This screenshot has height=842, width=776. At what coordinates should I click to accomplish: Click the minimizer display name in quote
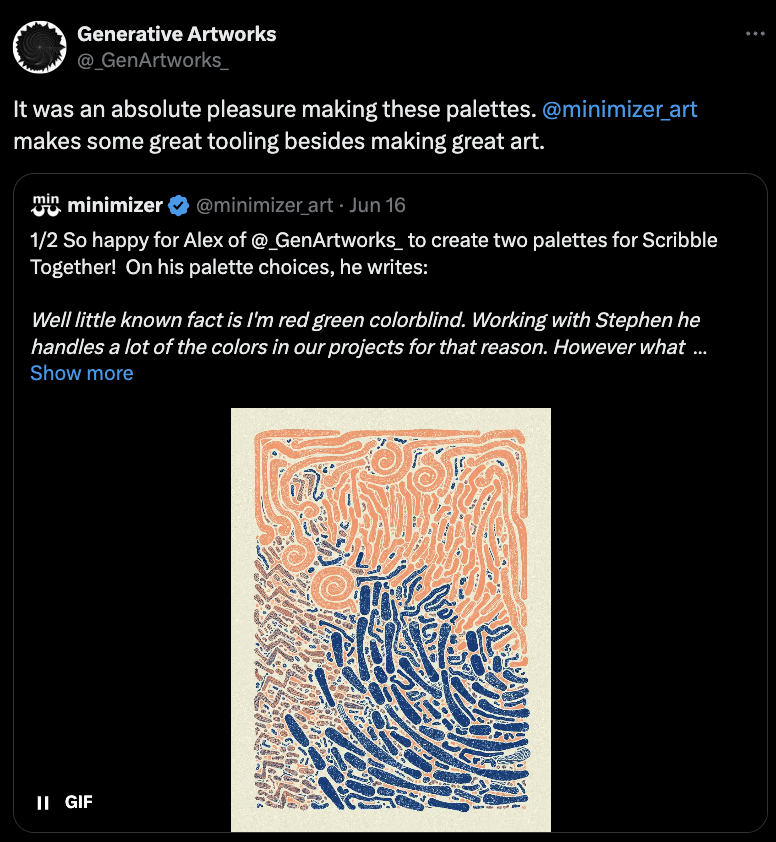click(115, 206)
